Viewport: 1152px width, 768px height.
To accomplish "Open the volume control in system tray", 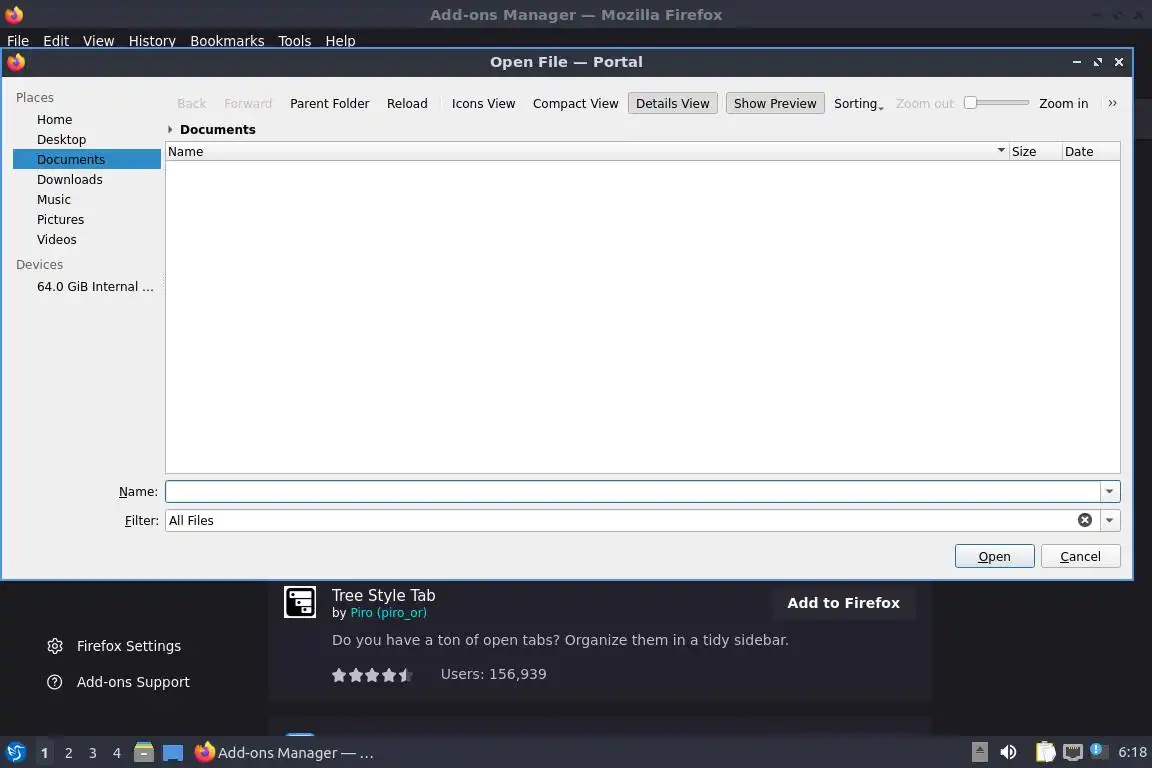I will 1009,752.
